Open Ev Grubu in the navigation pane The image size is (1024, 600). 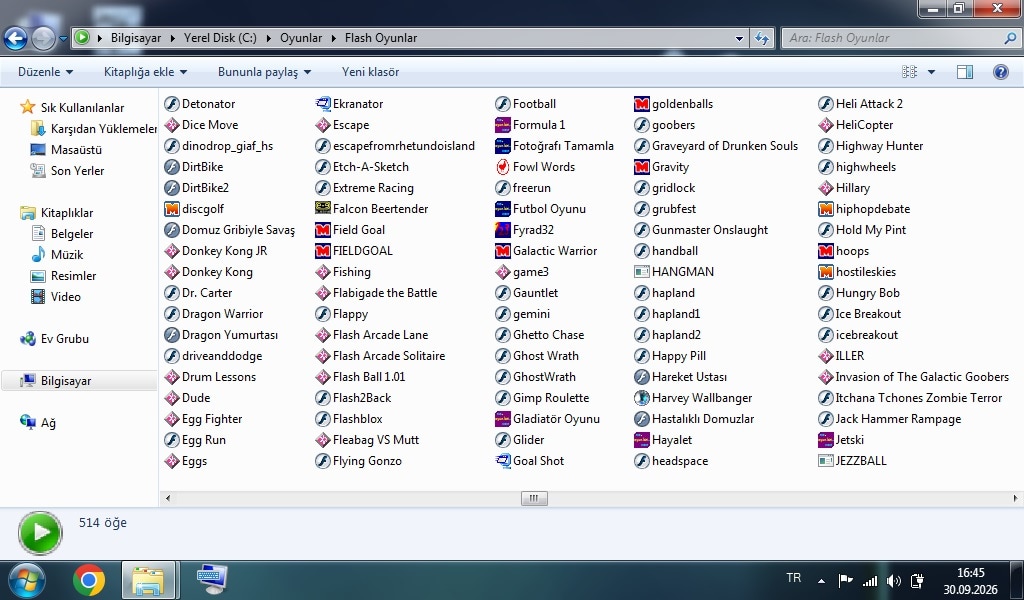click(x=64, y=339)
